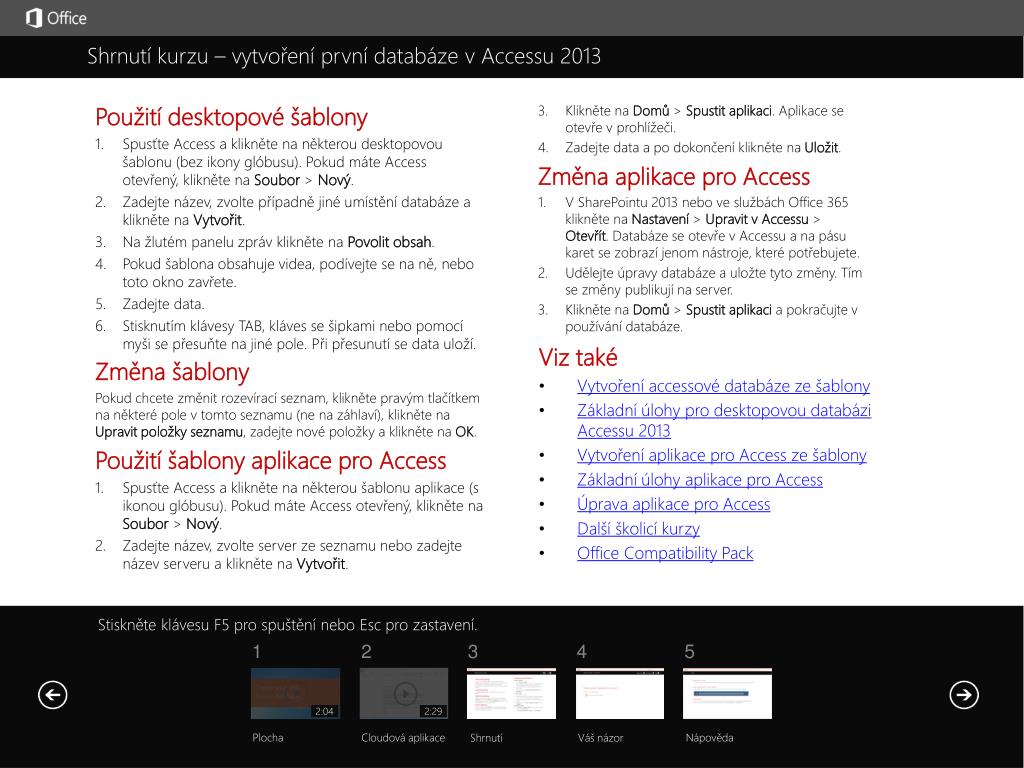
Task: Click the heading Změna aplikace pro Access
Action: coord(674,177)
